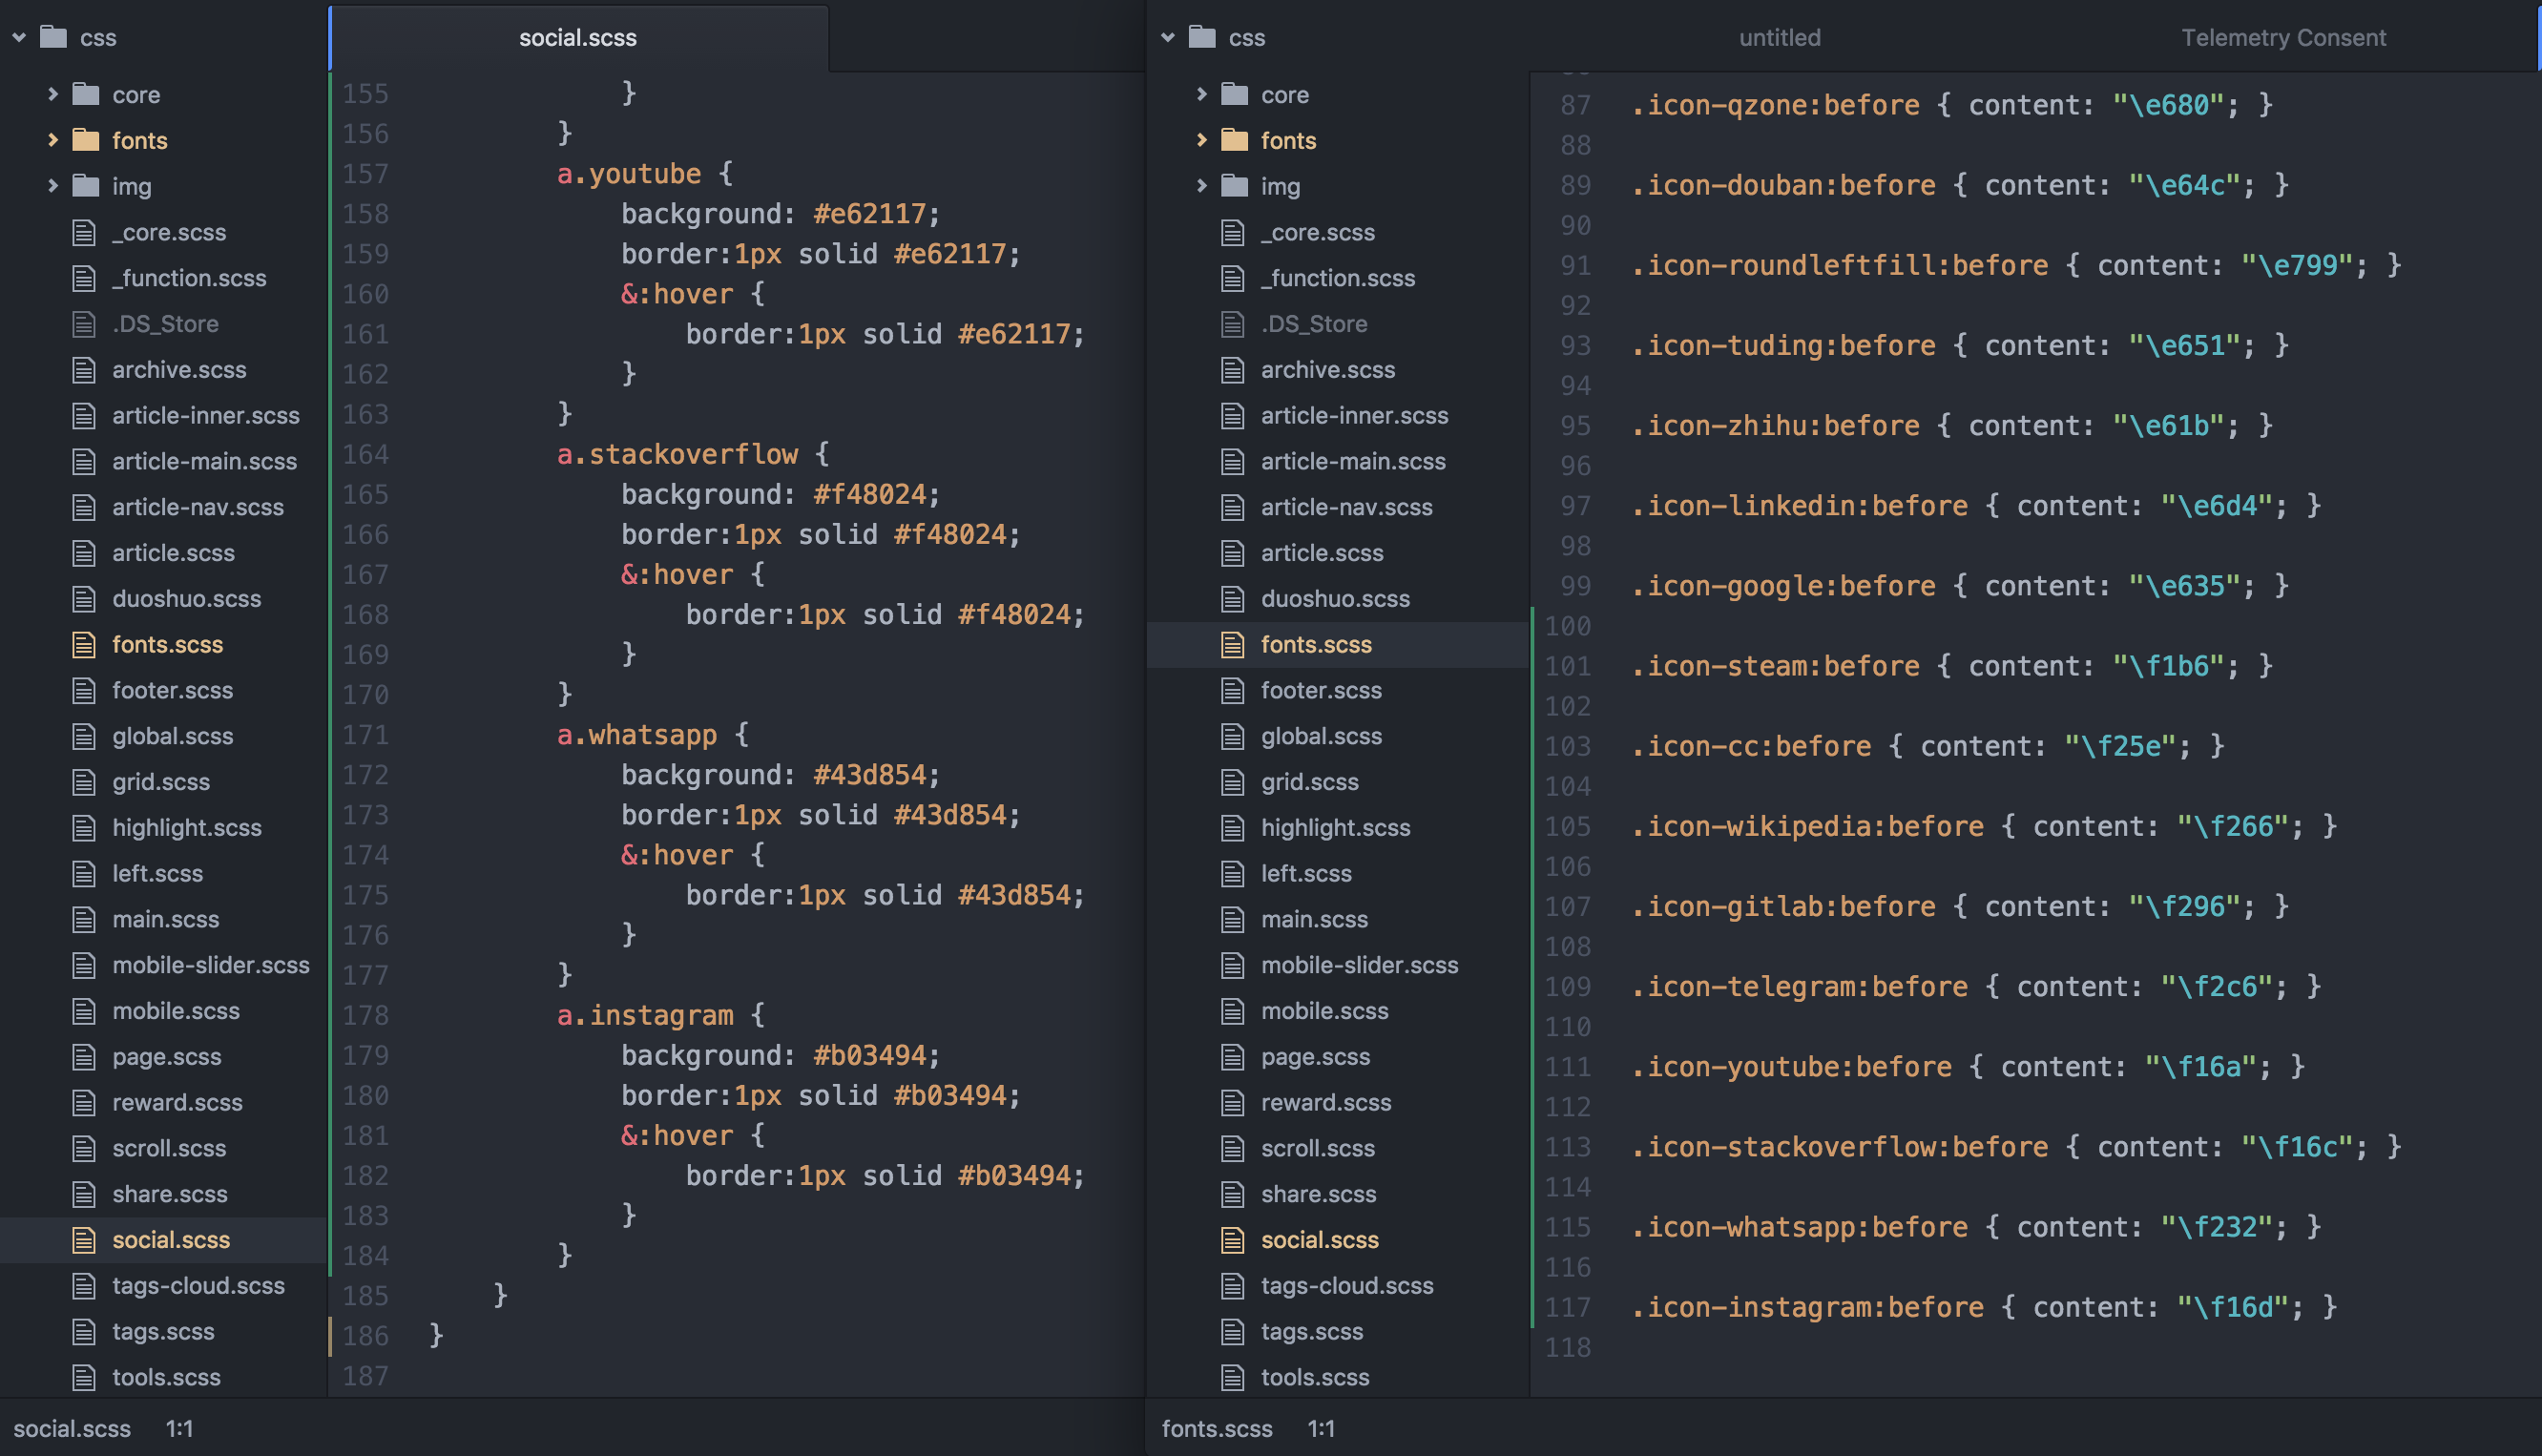The image size is (2542, 1456).
Task: Click the fonts.scss file icon in right sidebar
Action: [x=1233, y=645]
